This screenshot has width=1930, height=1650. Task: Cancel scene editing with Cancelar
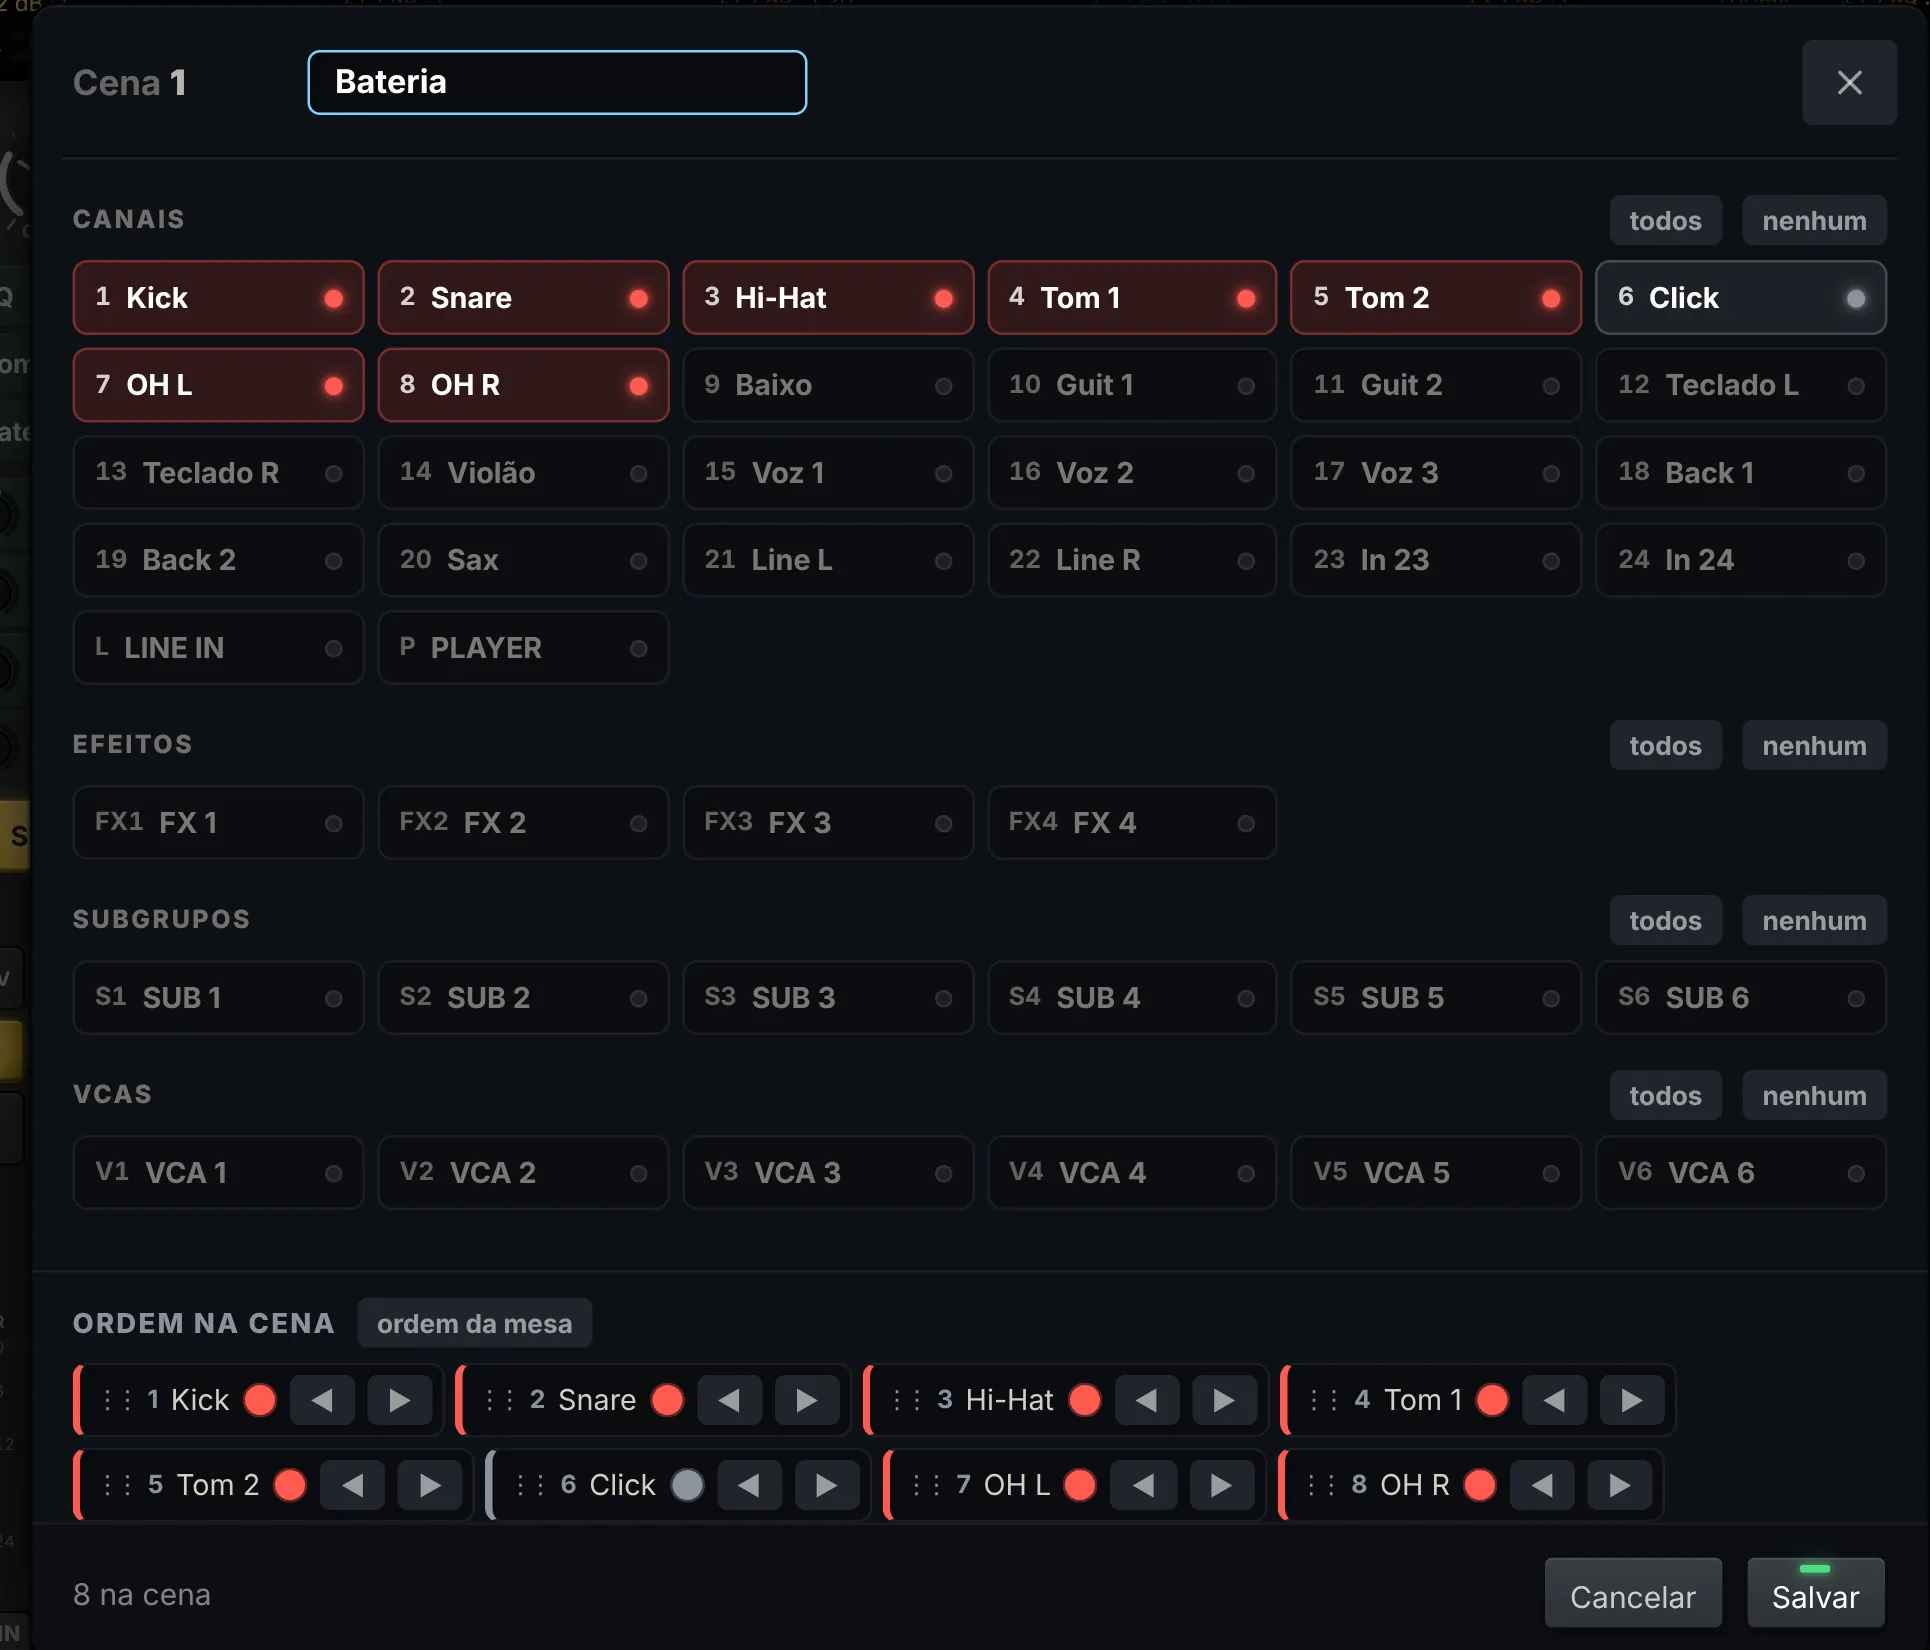1633,1593
